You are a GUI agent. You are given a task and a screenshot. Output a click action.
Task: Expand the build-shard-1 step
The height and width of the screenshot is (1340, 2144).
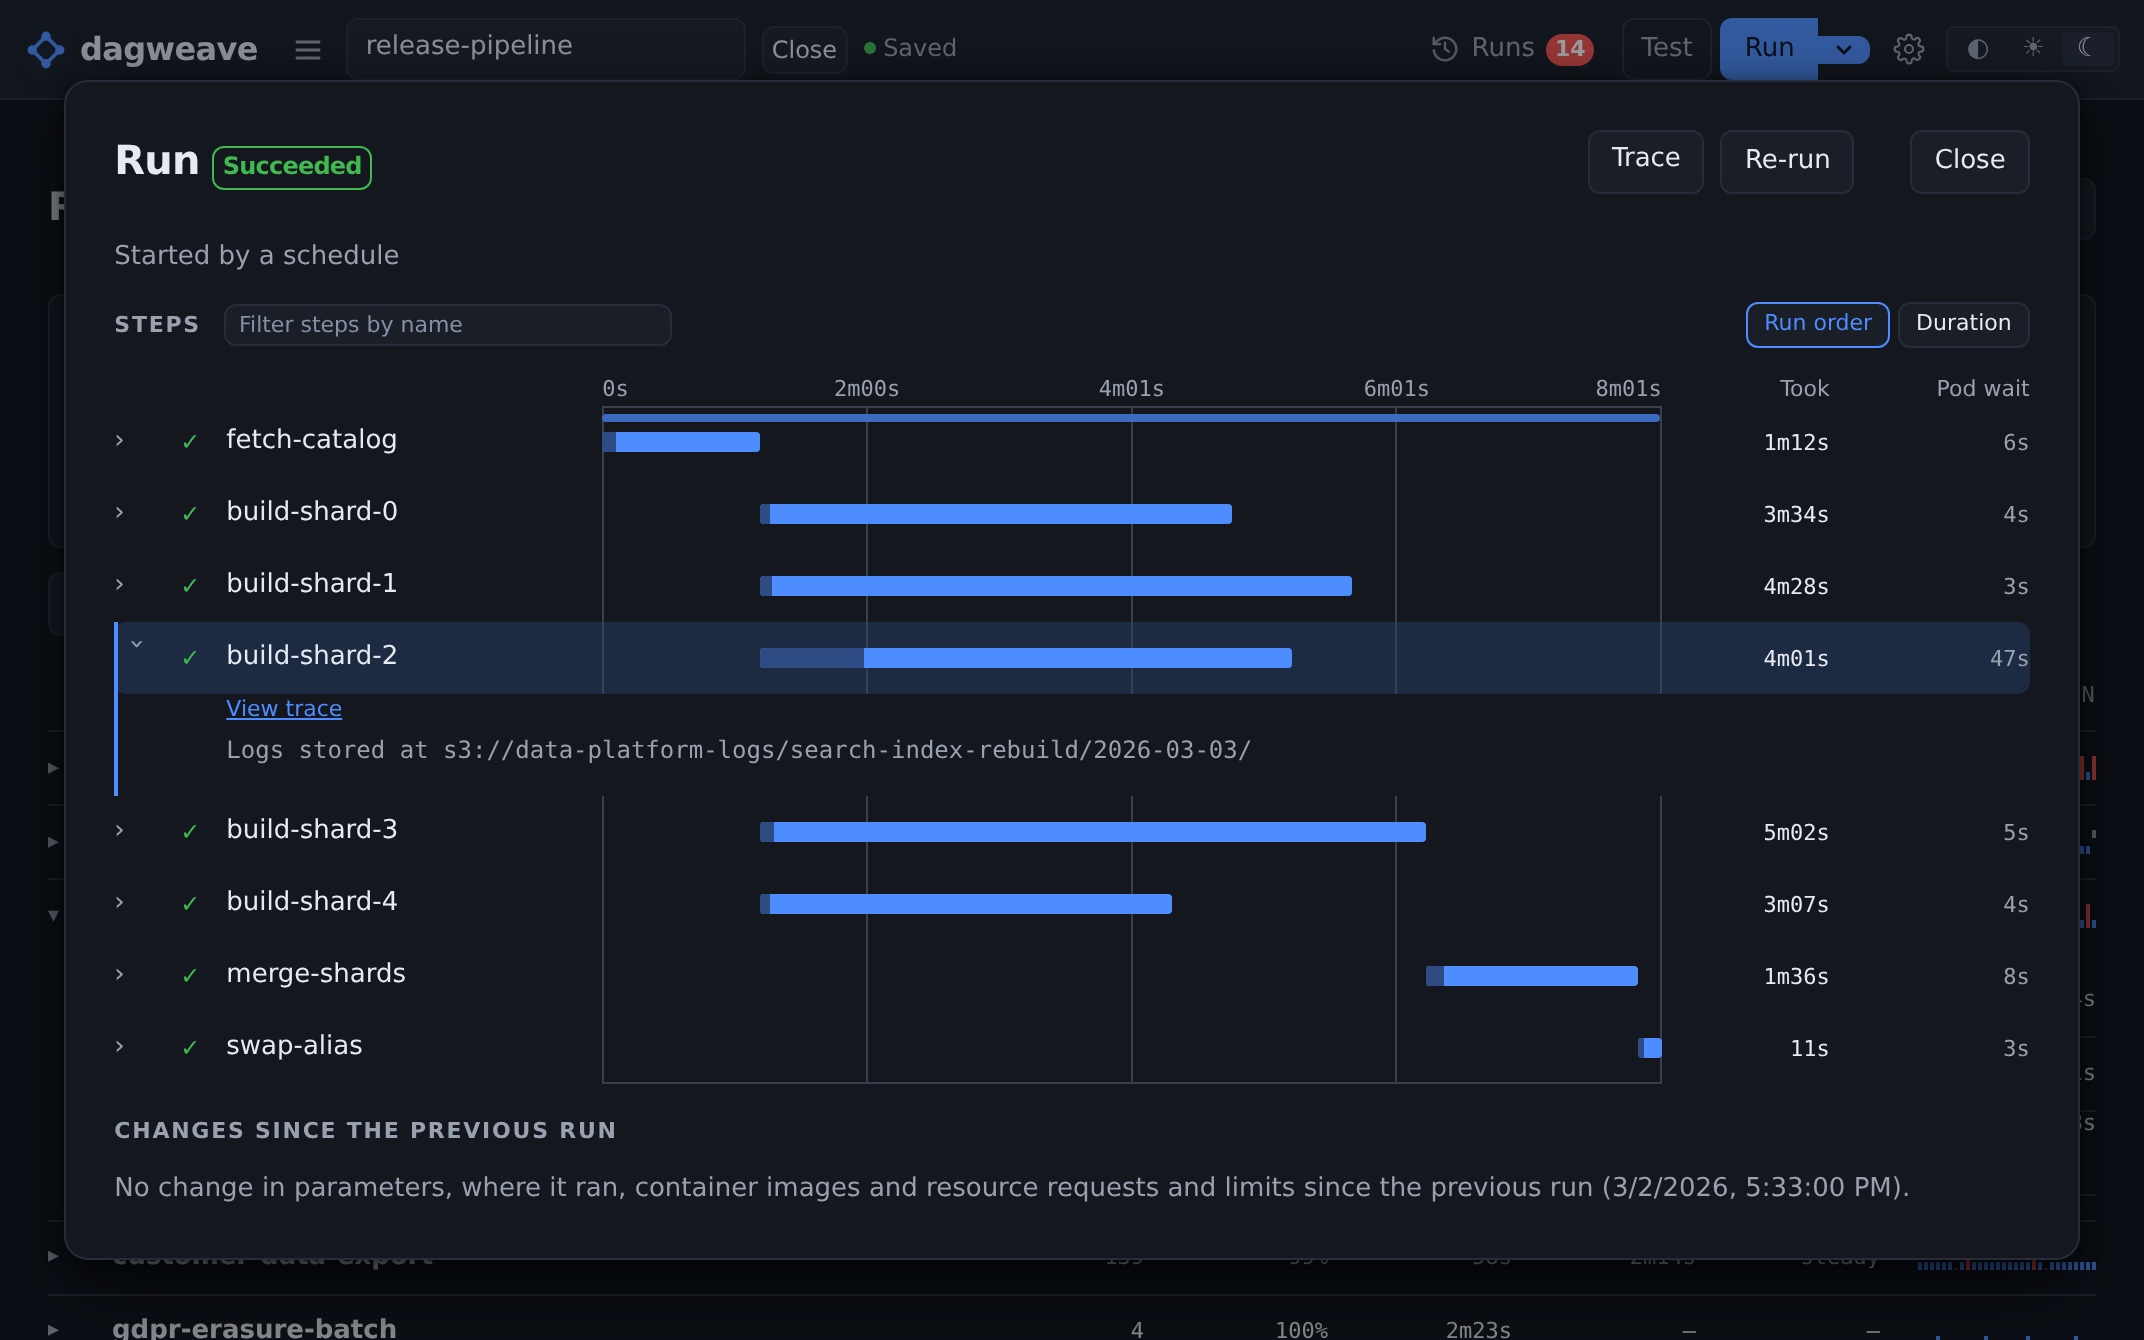120,585
